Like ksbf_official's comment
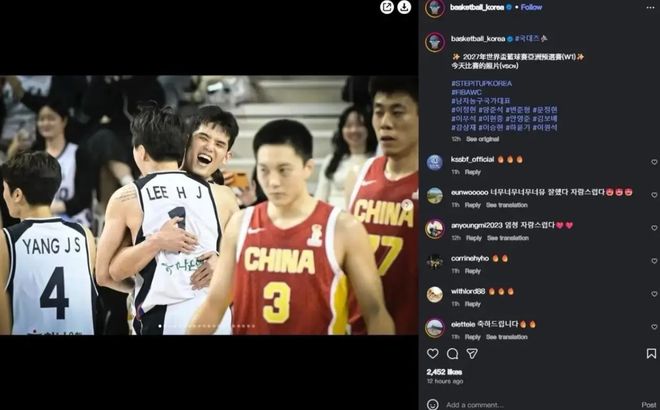The width and height of the screenshot is (660, 410). [654, 162]
